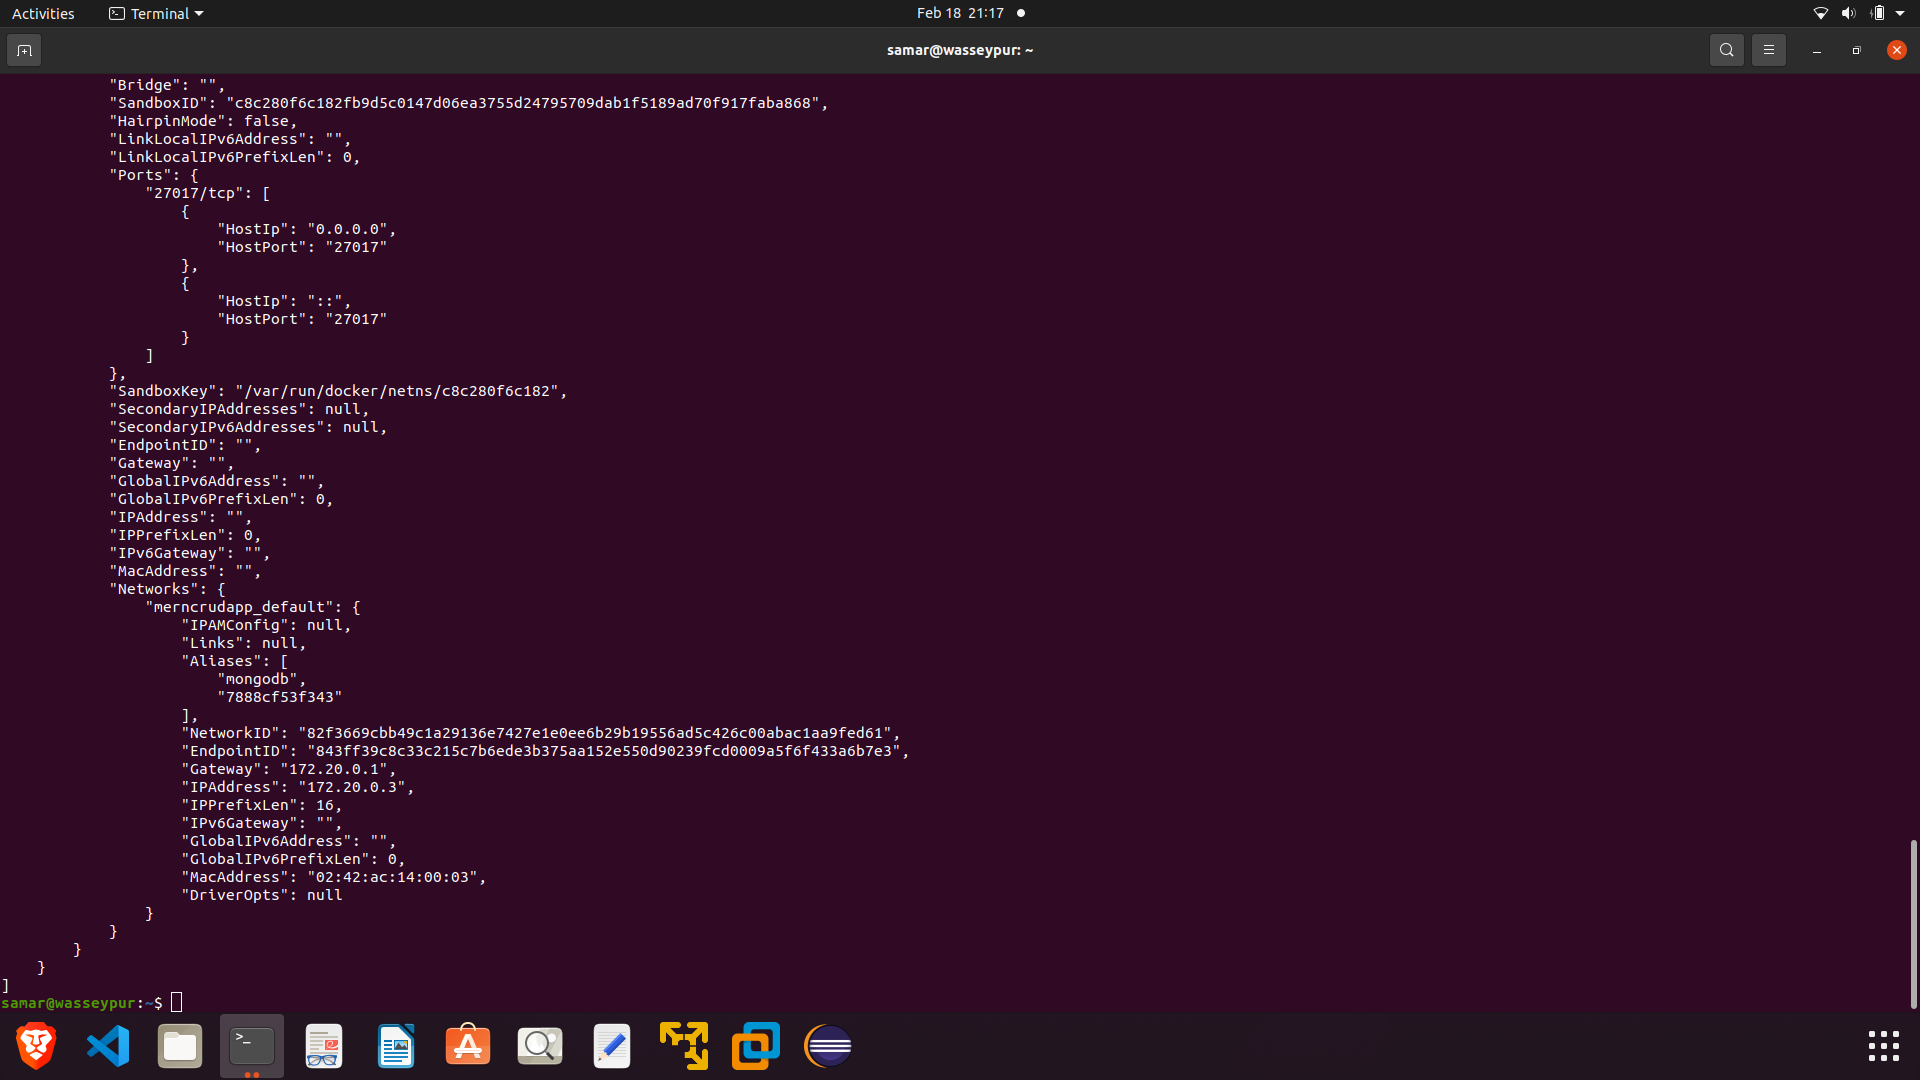Click the HostIp "0.0.0.0" value
The width and height of the screenshot is (1920, 1080).
click(x=347, y=229)
